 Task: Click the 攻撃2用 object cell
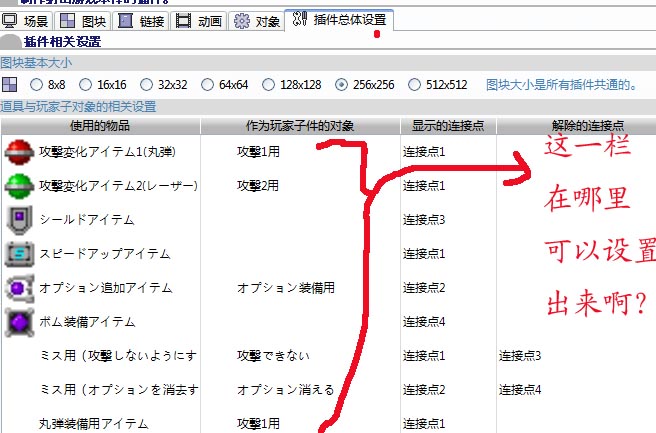tap(258, 186)
